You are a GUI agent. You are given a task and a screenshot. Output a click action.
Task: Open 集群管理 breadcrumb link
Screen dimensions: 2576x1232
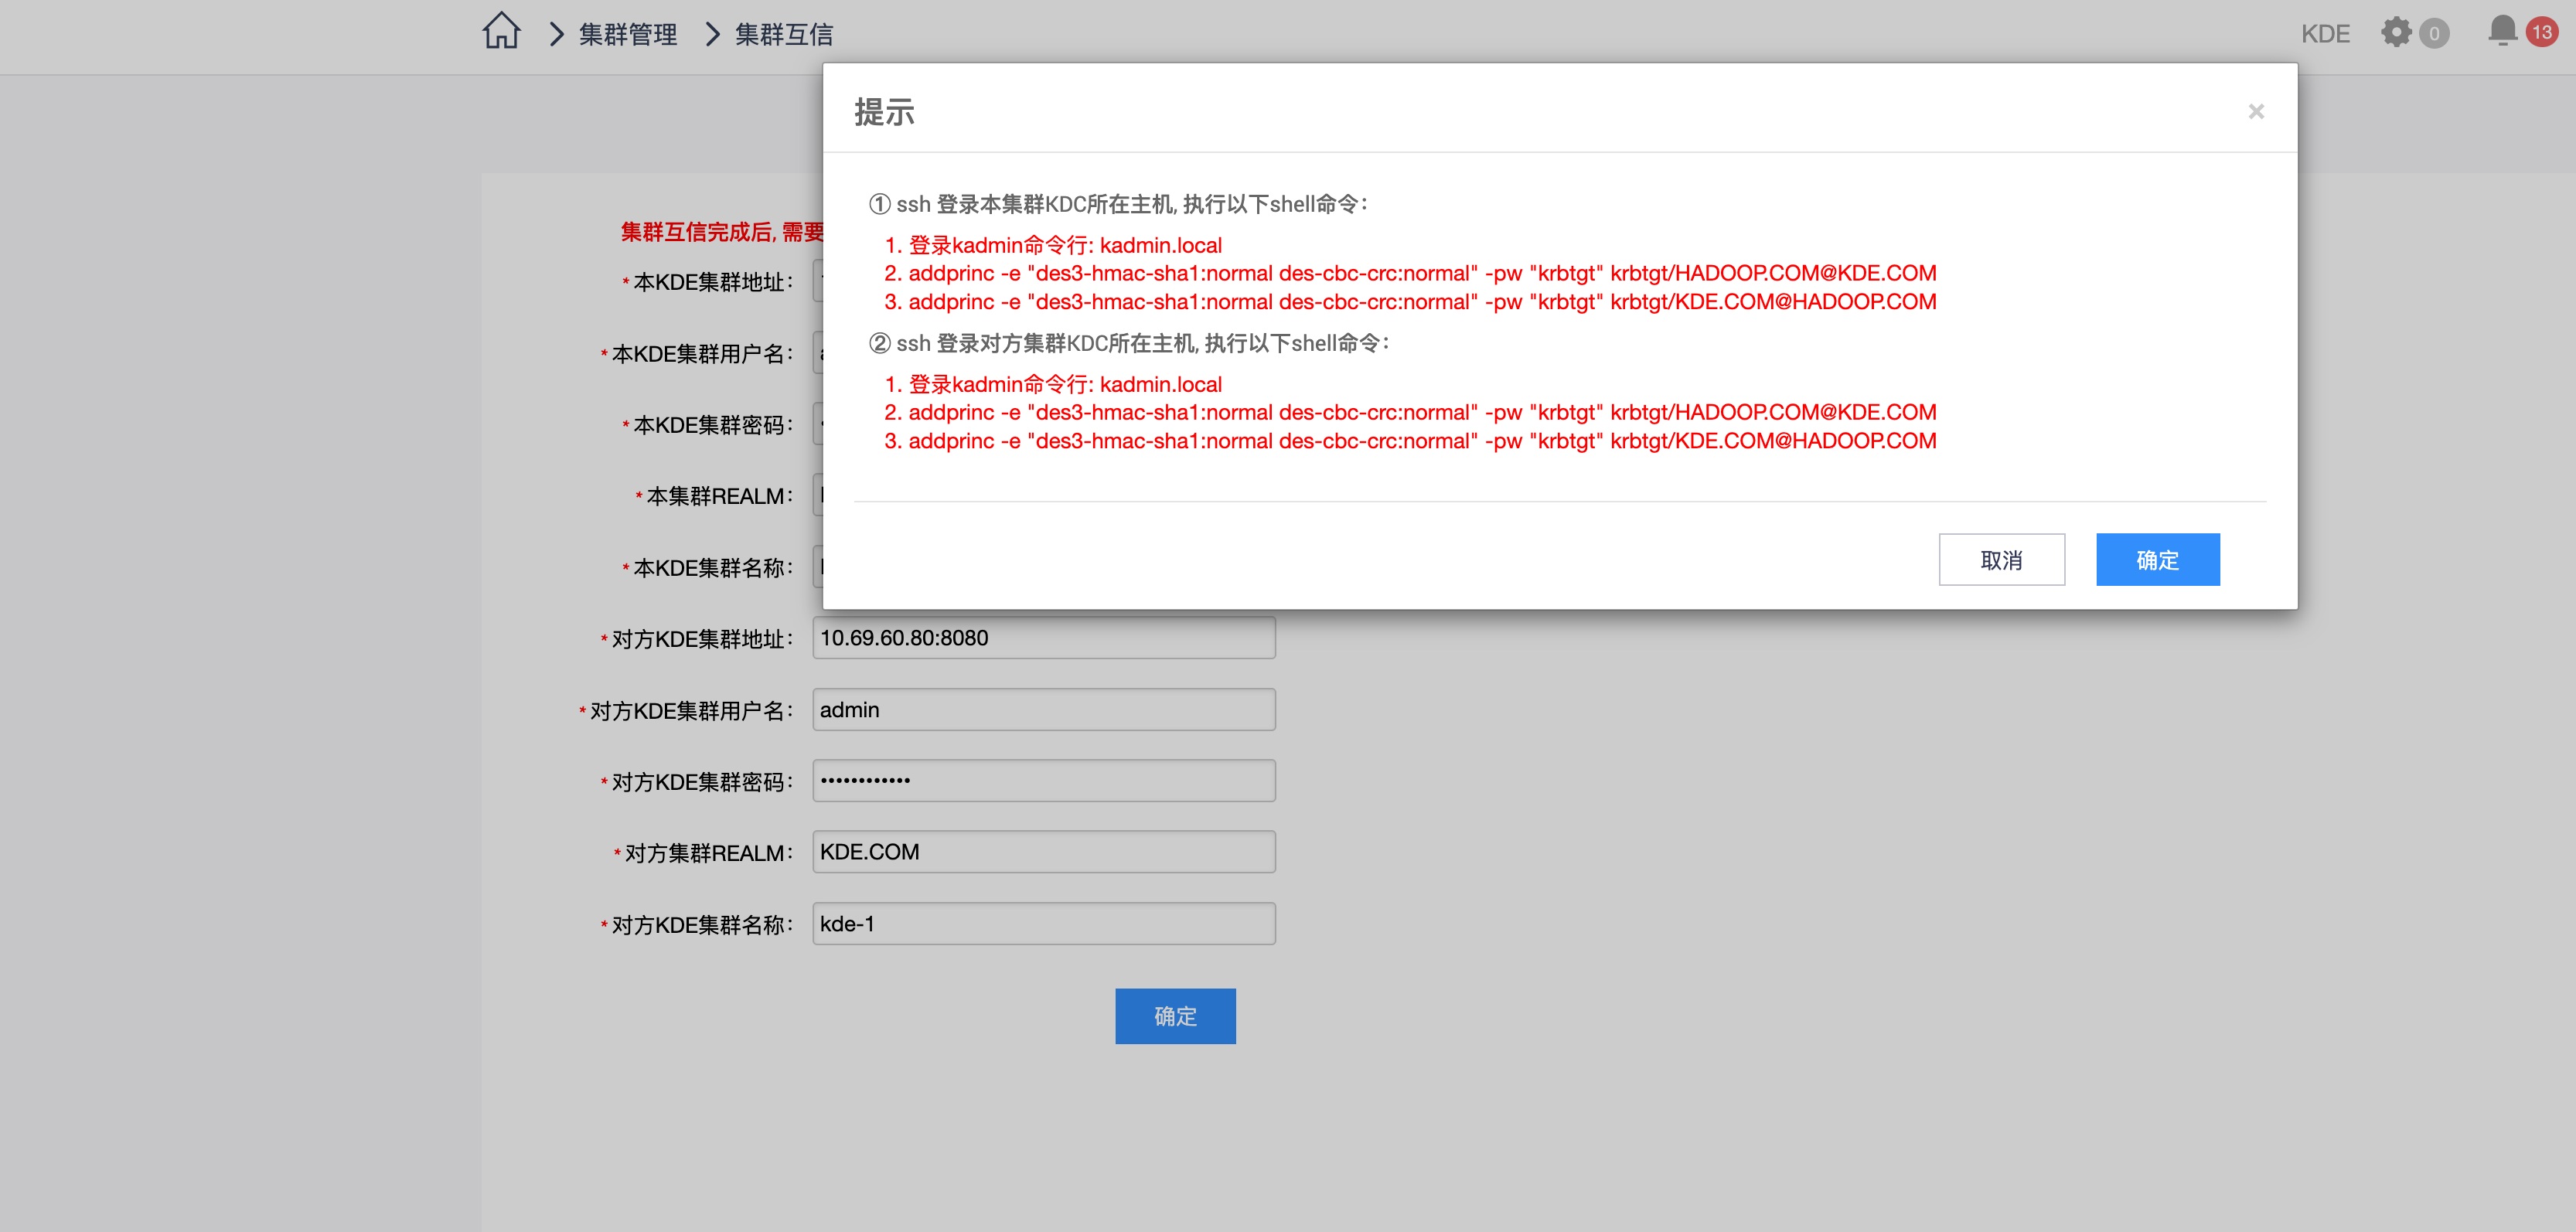pos(628,34)
